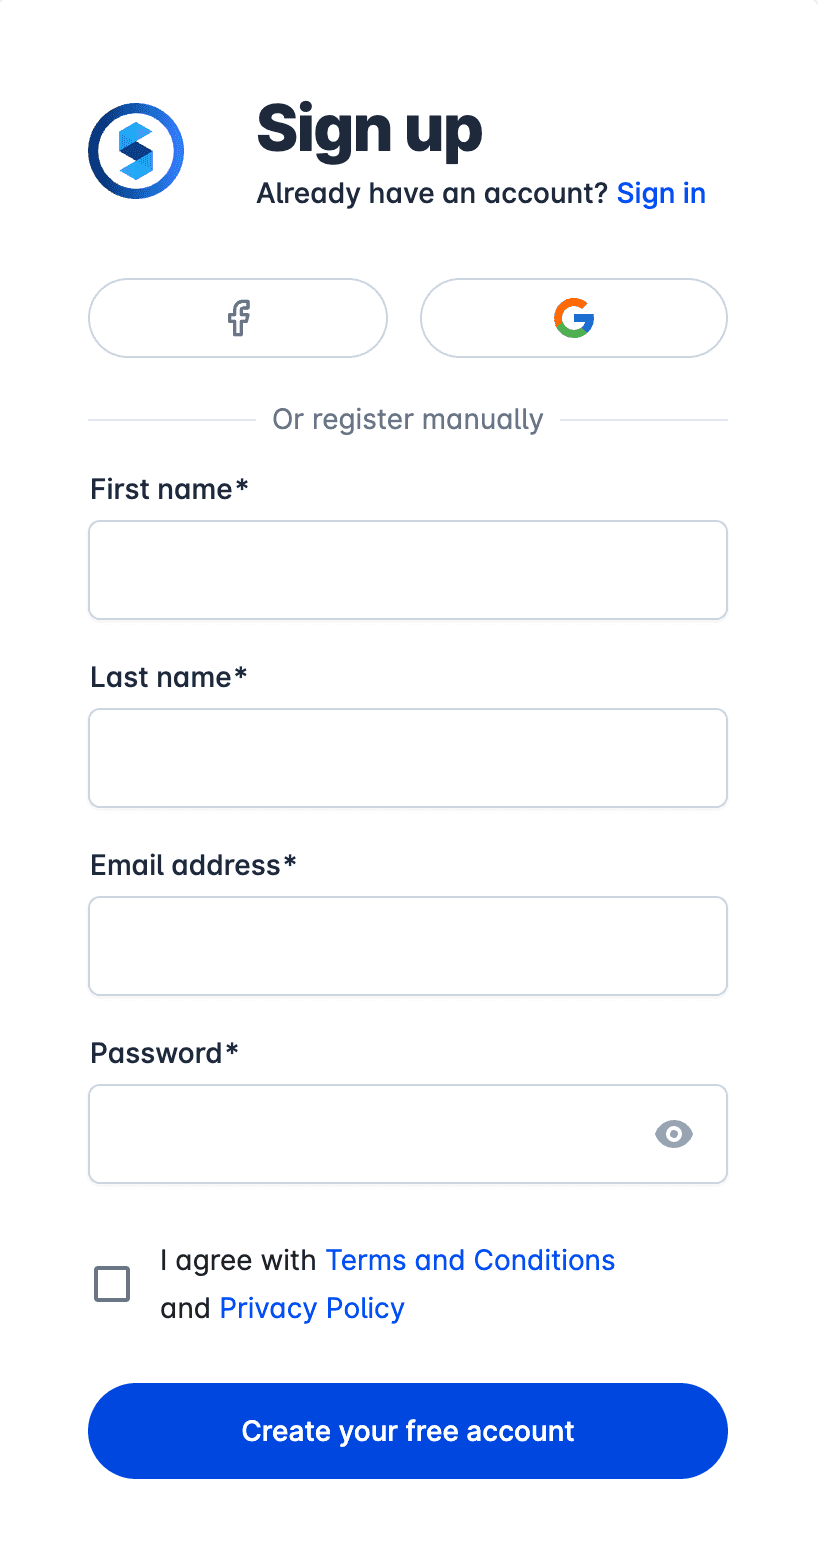Click the Password* label

point(164,1053)
